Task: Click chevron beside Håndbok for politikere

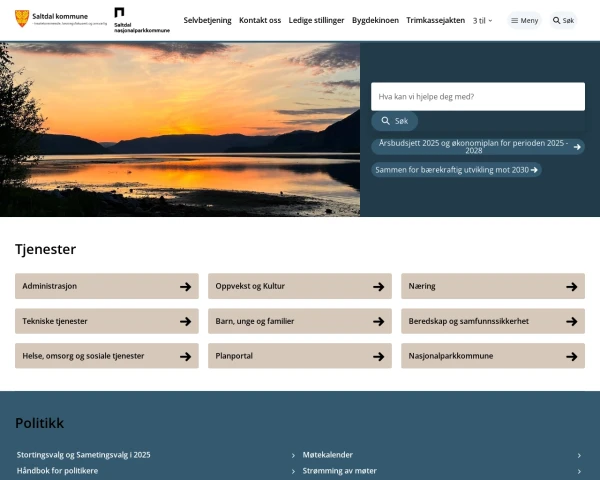Action: click(x=293, y=471)
